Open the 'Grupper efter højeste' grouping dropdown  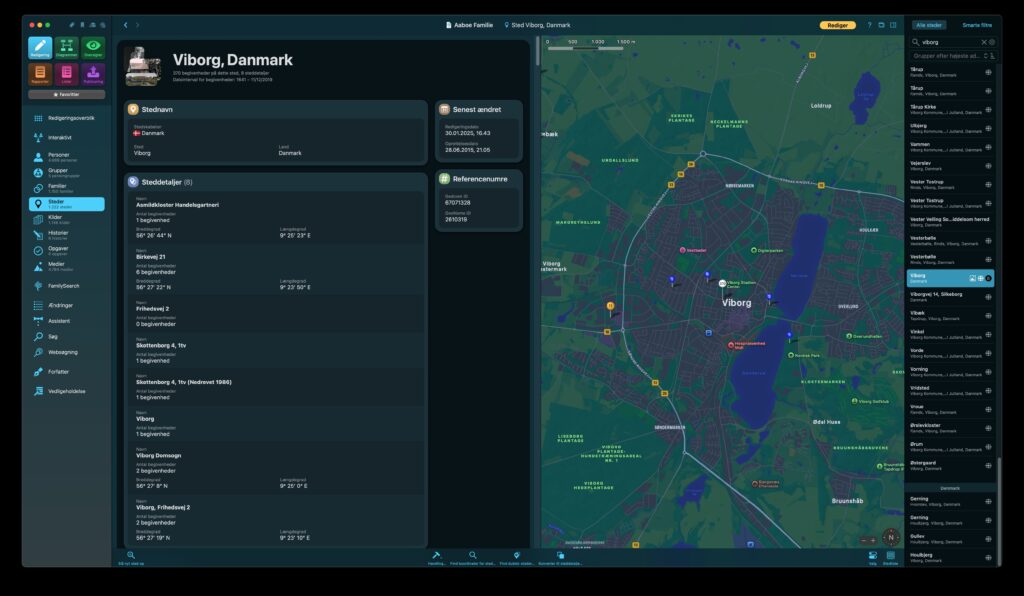945,56
